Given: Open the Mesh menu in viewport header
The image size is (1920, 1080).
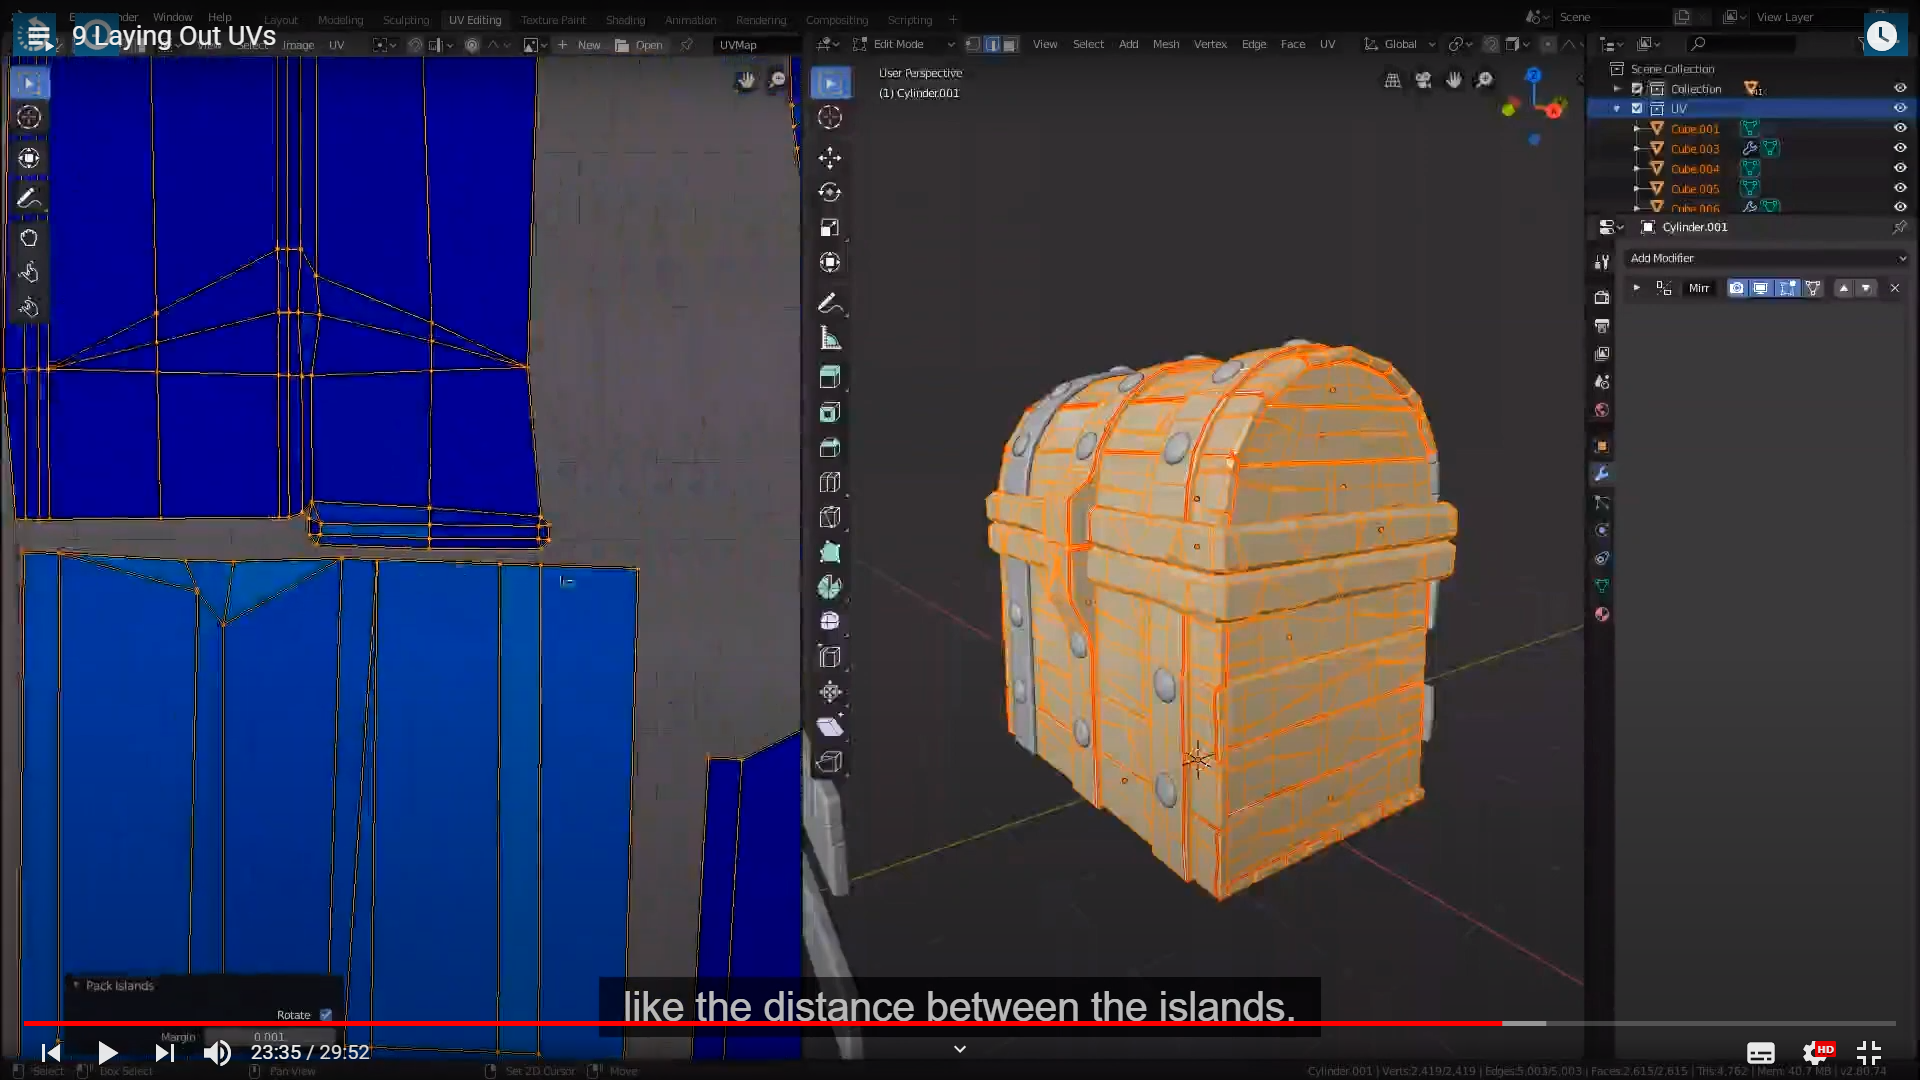Looking at the screenshot, I should point(1165,44).
